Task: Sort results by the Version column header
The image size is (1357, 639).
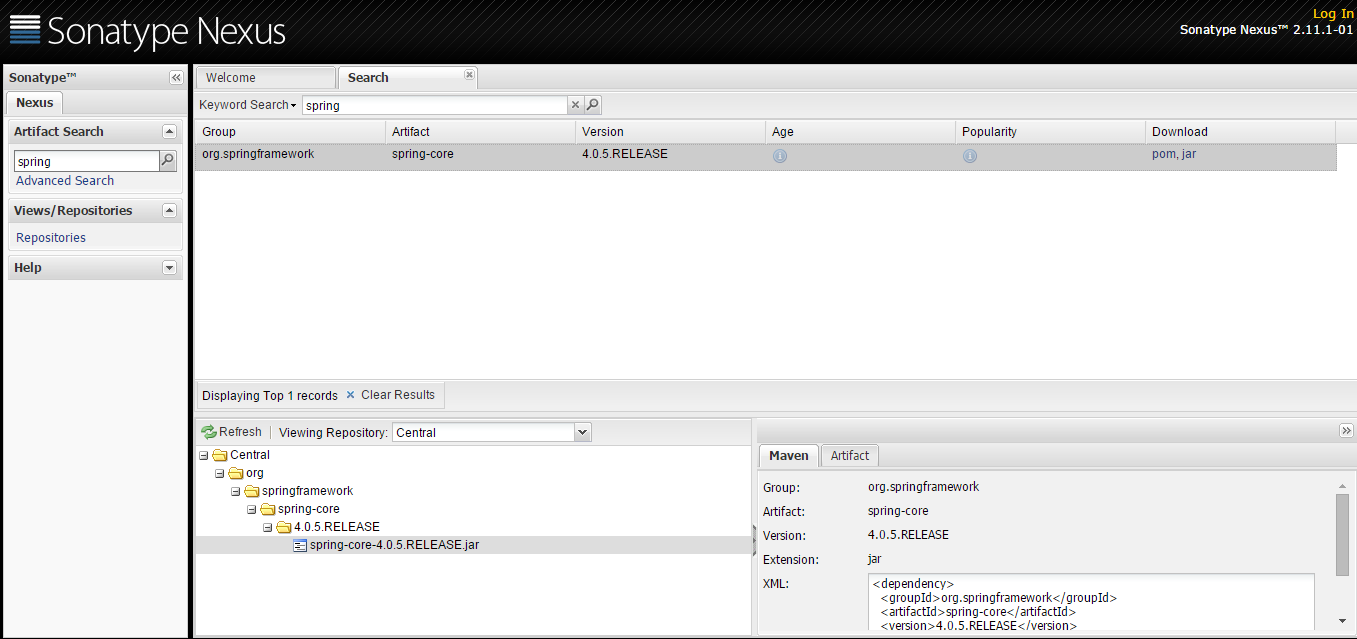Action: (670, 131)
